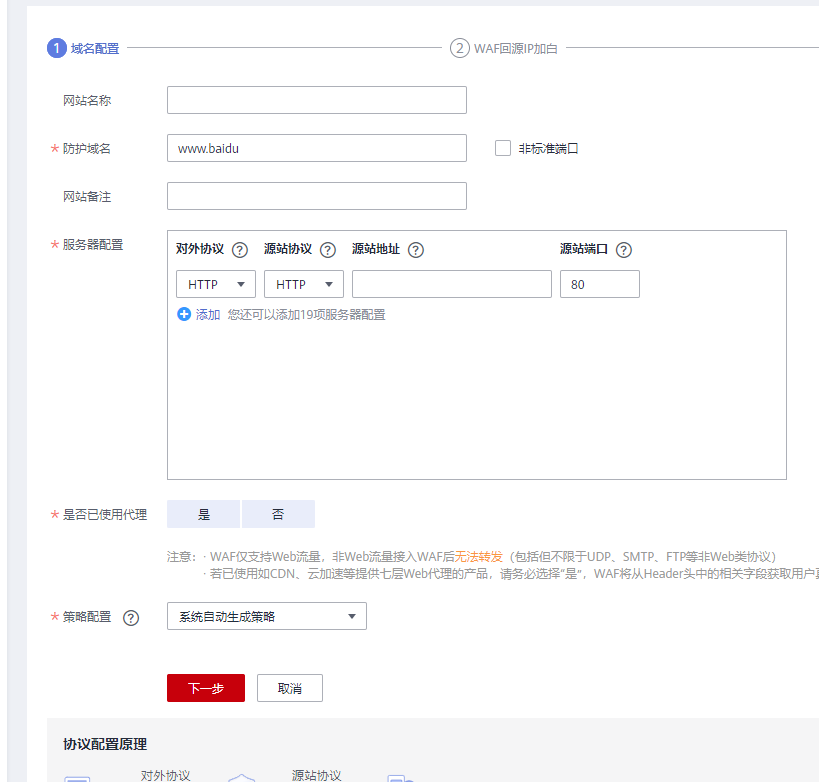Click the help icon next to 源站地址
Screen dimensions: 819x782
tap(416, 250)
